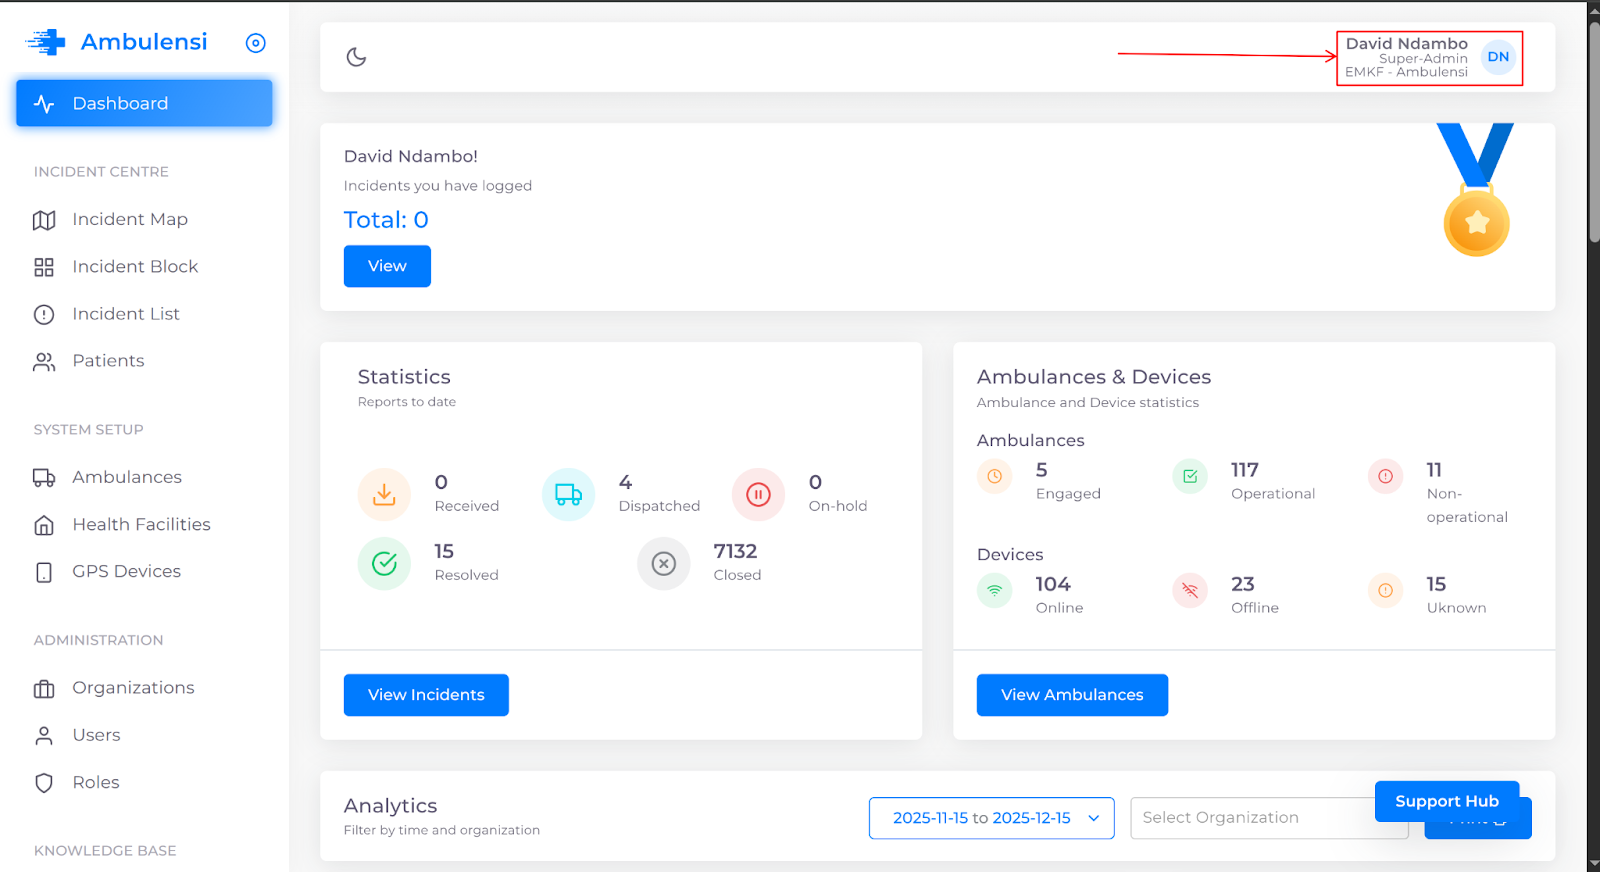This screenshot has height=872, width=1600.
Task: Open Incident List from the sidebar
Action: pos(126,314)
